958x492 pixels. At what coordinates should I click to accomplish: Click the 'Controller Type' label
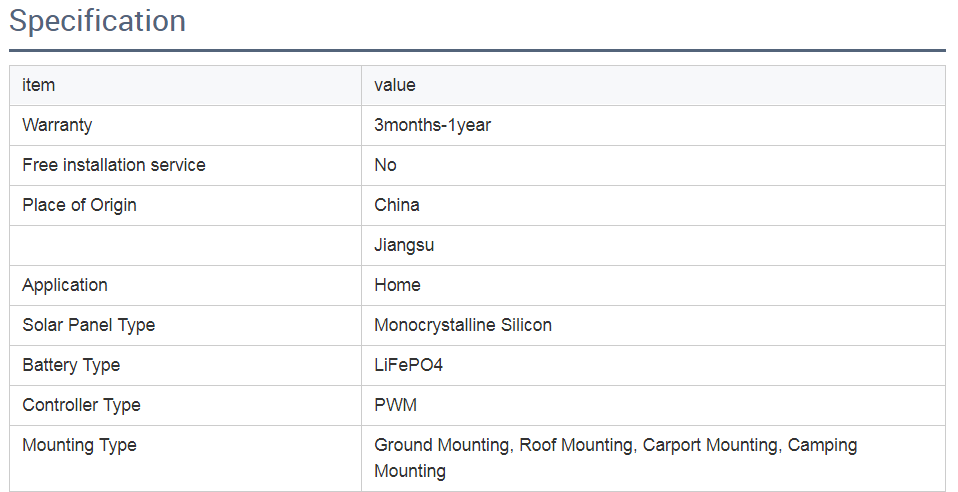click(x=81, y=405)
